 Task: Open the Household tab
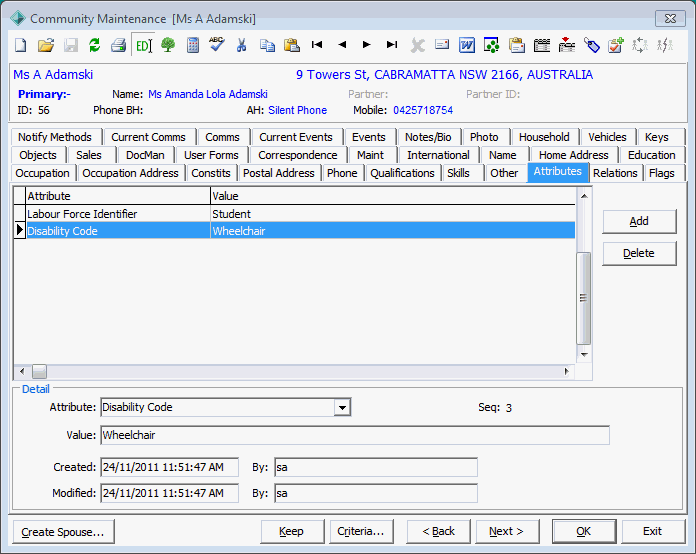coord(544,137)
